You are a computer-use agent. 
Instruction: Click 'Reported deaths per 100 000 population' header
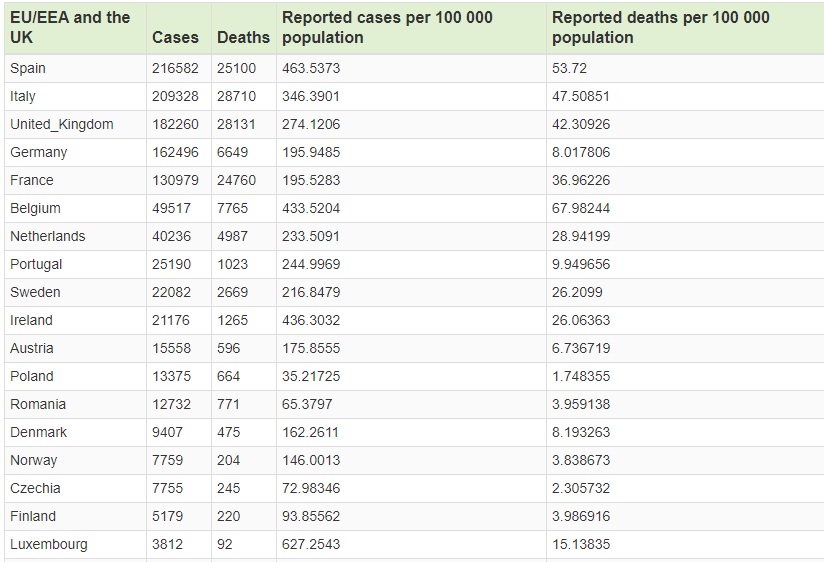point(661,27)
